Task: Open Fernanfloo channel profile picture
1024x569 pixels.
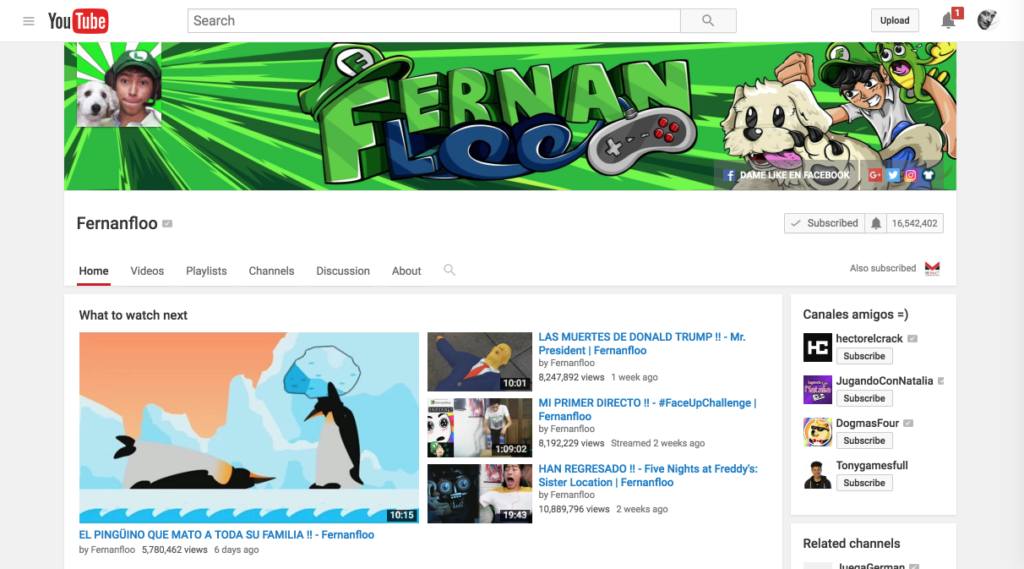Action: pos(119,85)
